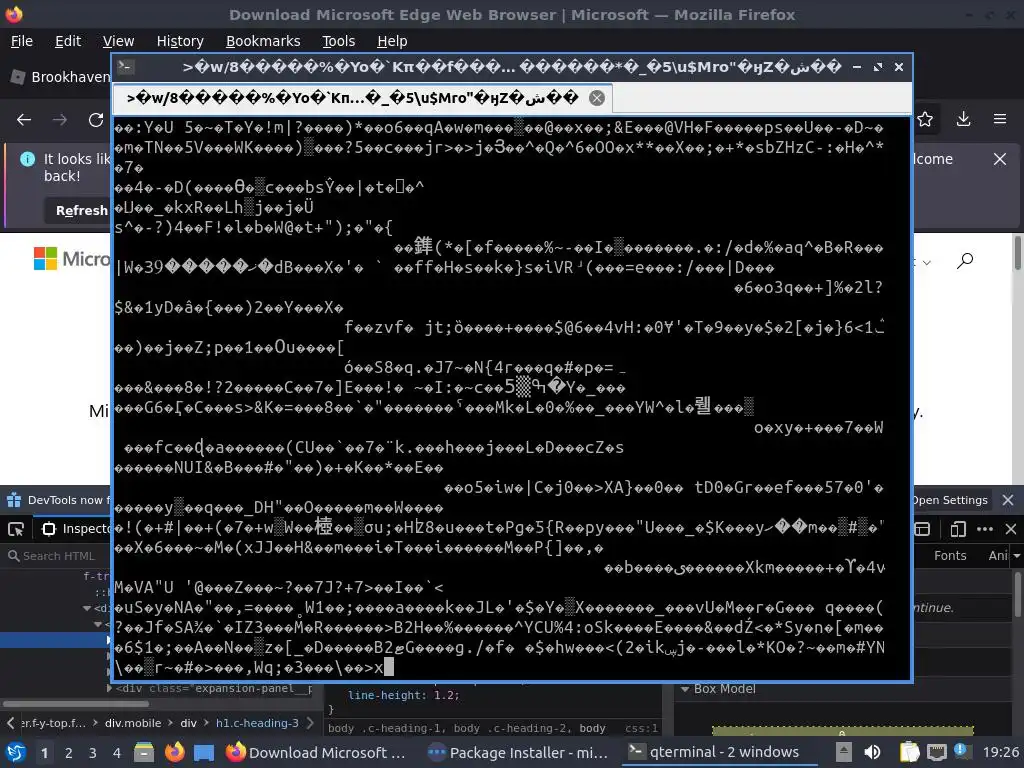
Task: Open the clipboard manager tray icon
Action: tap(909, 752)
